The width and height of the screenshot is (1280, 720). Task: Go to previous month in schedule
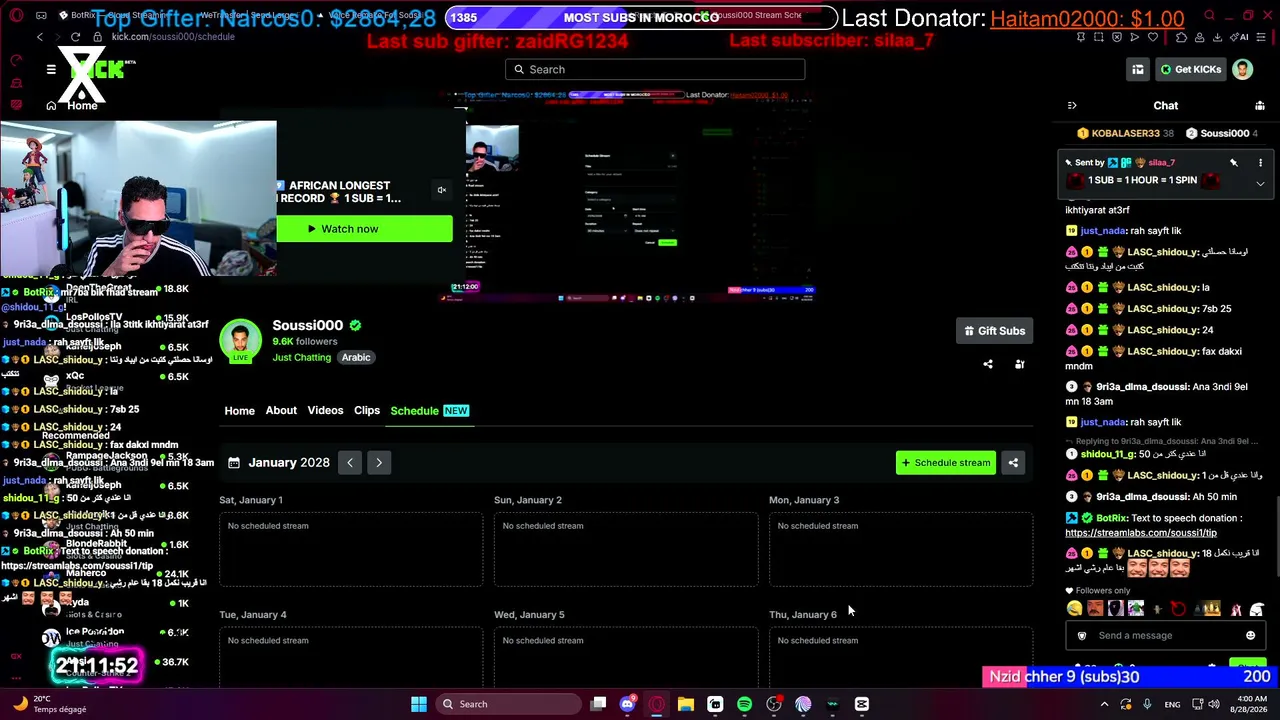350,462
